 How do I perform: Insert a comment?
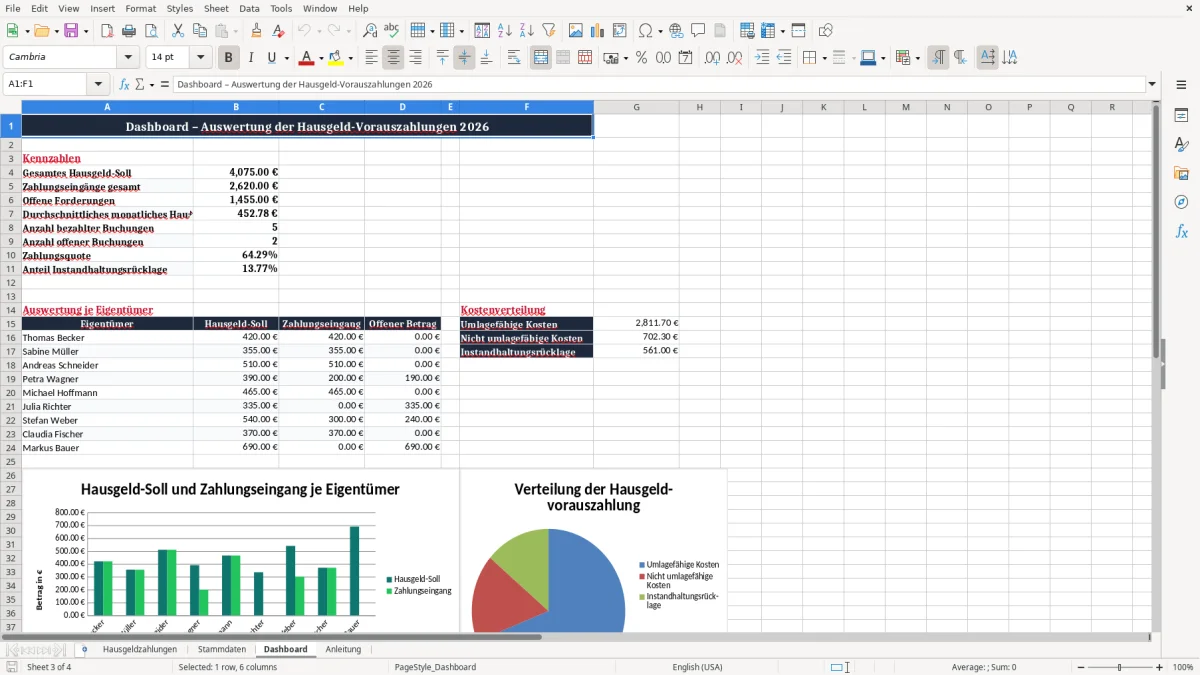coord(698,30)
